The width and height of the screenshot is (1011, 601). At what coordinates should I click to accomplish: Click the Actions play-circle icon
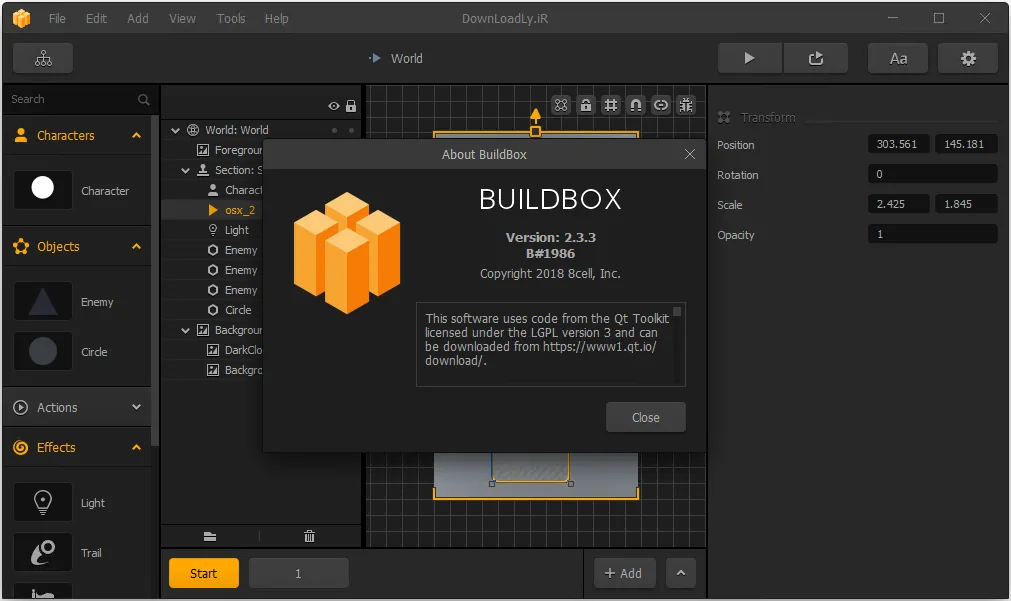click(21, 408)
